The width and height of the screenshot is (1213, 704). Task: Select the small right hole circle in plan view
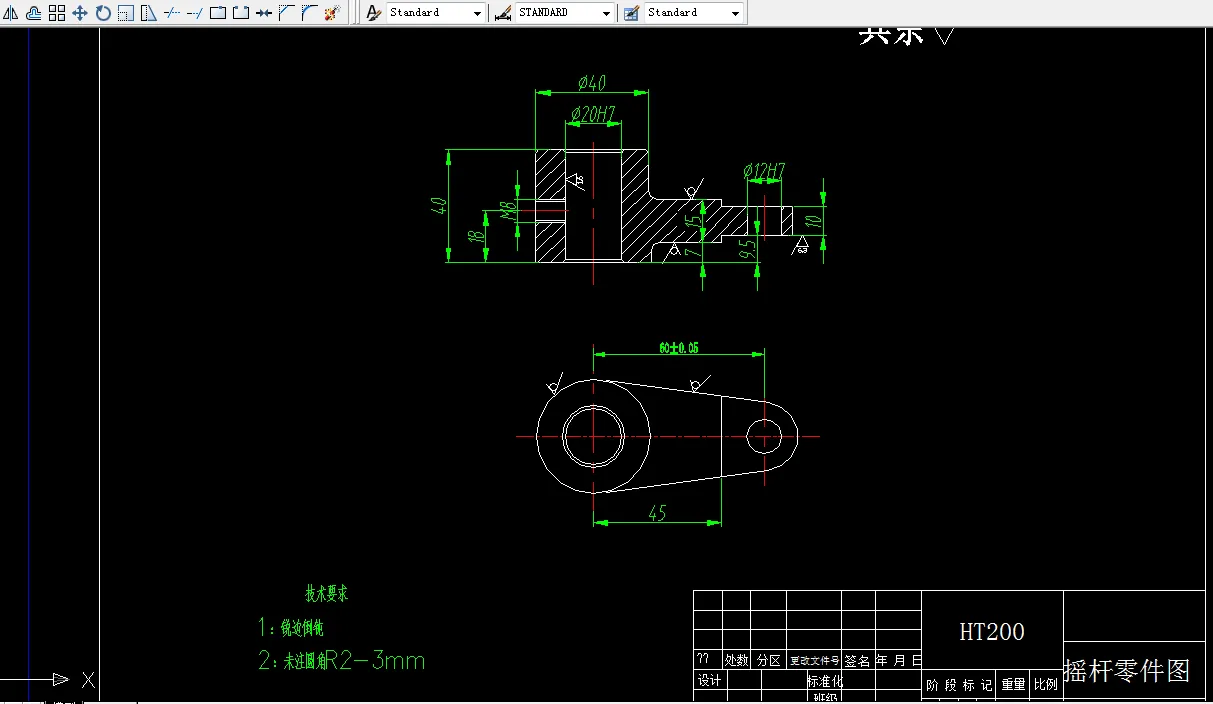tap(764, 436)
